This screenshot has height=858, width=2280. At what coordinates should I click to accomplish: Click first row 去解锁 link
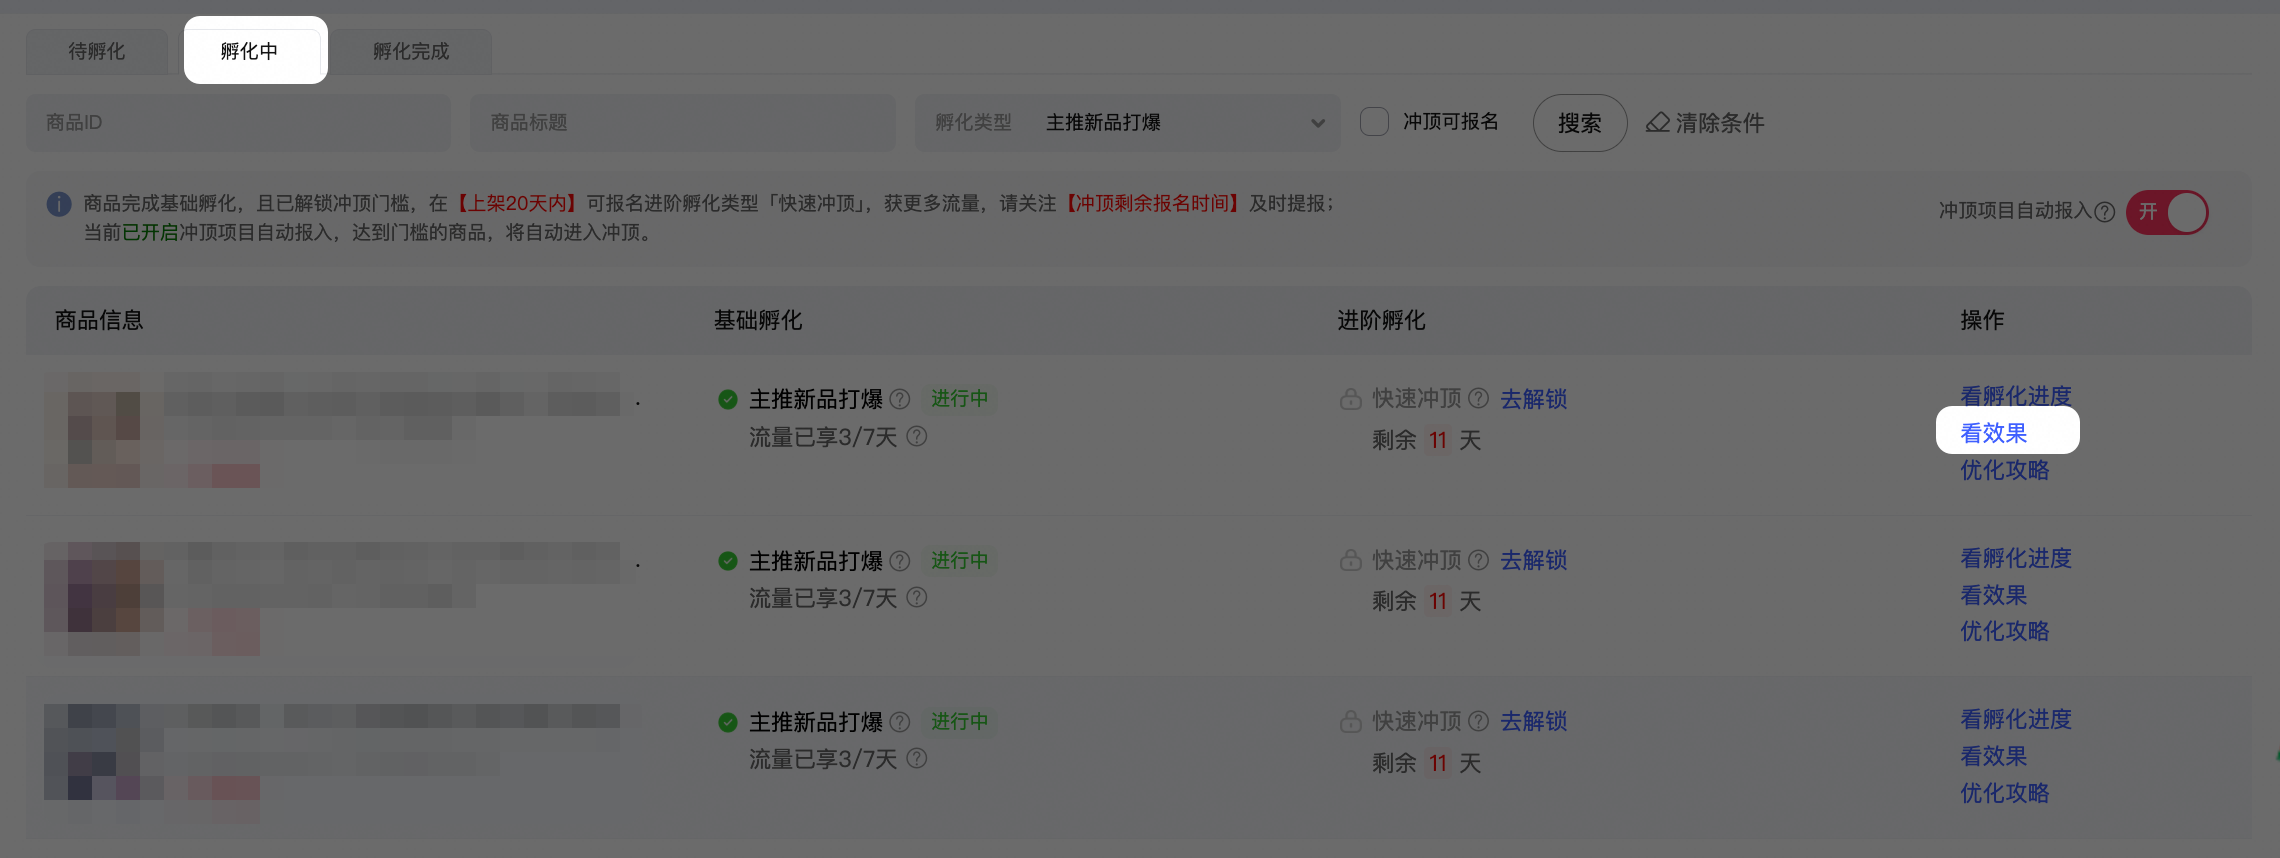point(1534,399)
